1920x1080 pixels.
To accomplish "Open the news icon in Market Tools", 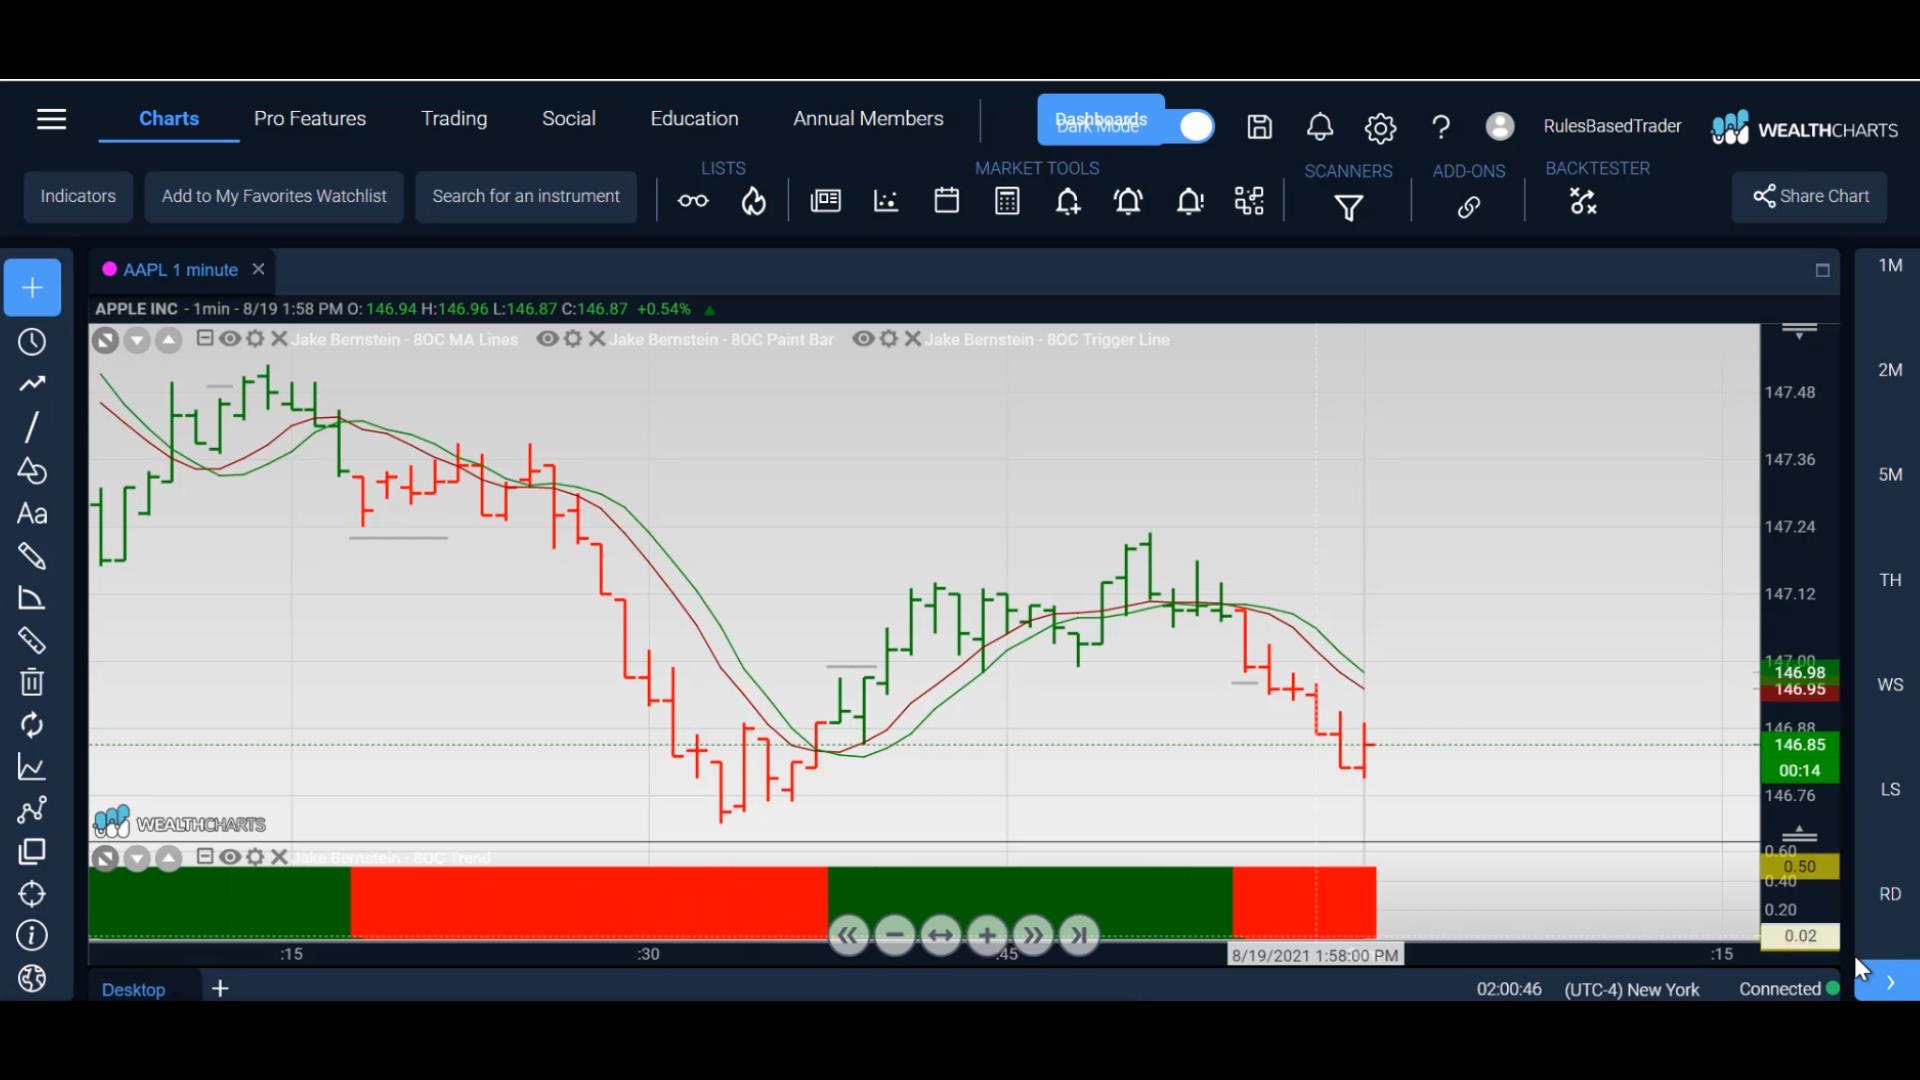I will 825,201.
